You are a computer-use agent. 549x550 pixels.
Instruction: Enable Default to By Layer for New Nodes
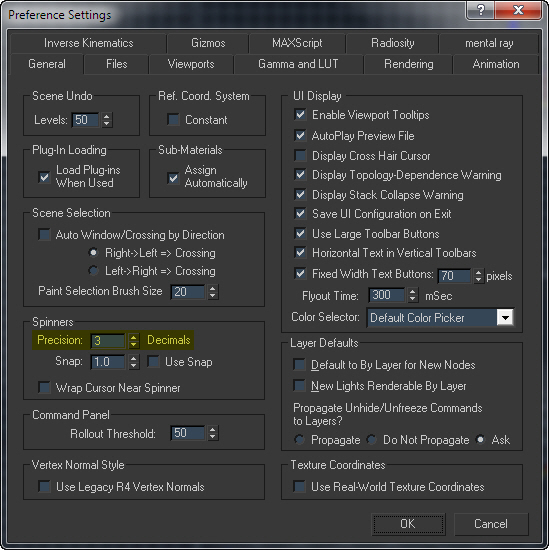[299, 365]
